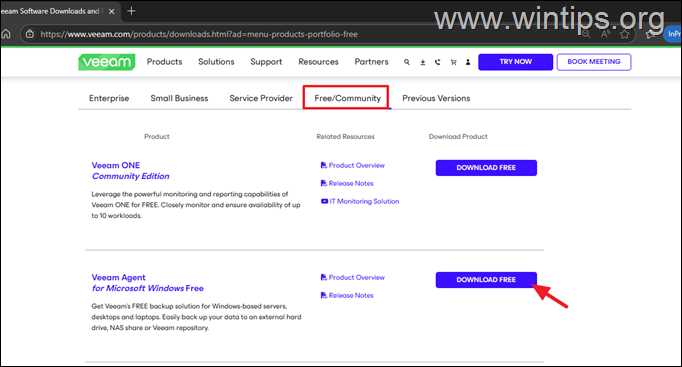Click the site lock icon in address bar
682x367 pixels.
pyautogui.click(x=30, y=34)
